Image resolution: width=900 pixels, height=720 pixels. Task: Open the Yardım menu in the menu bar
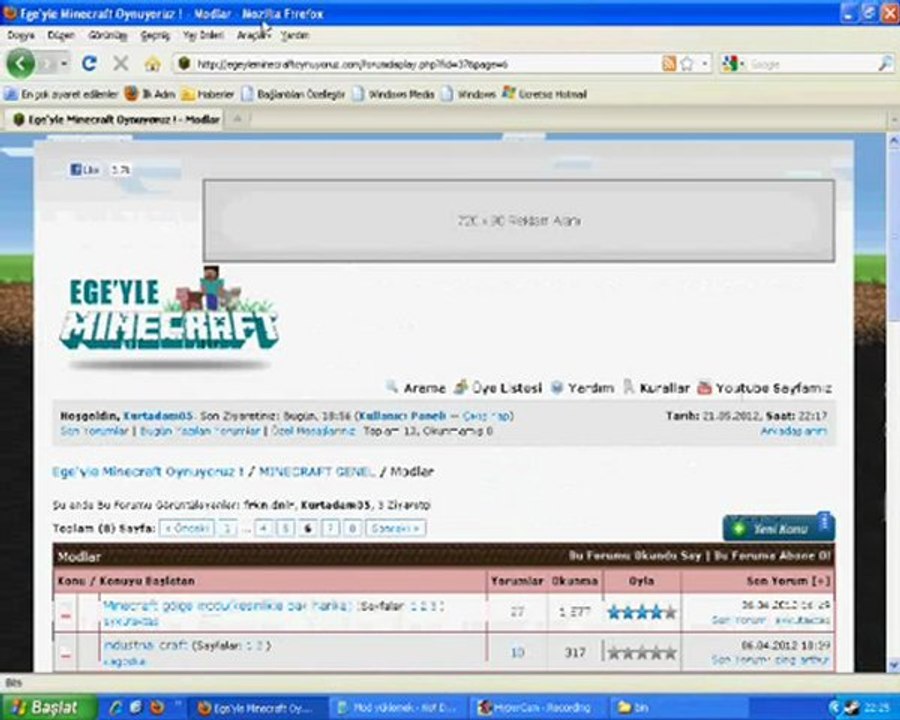click(294, 35)
